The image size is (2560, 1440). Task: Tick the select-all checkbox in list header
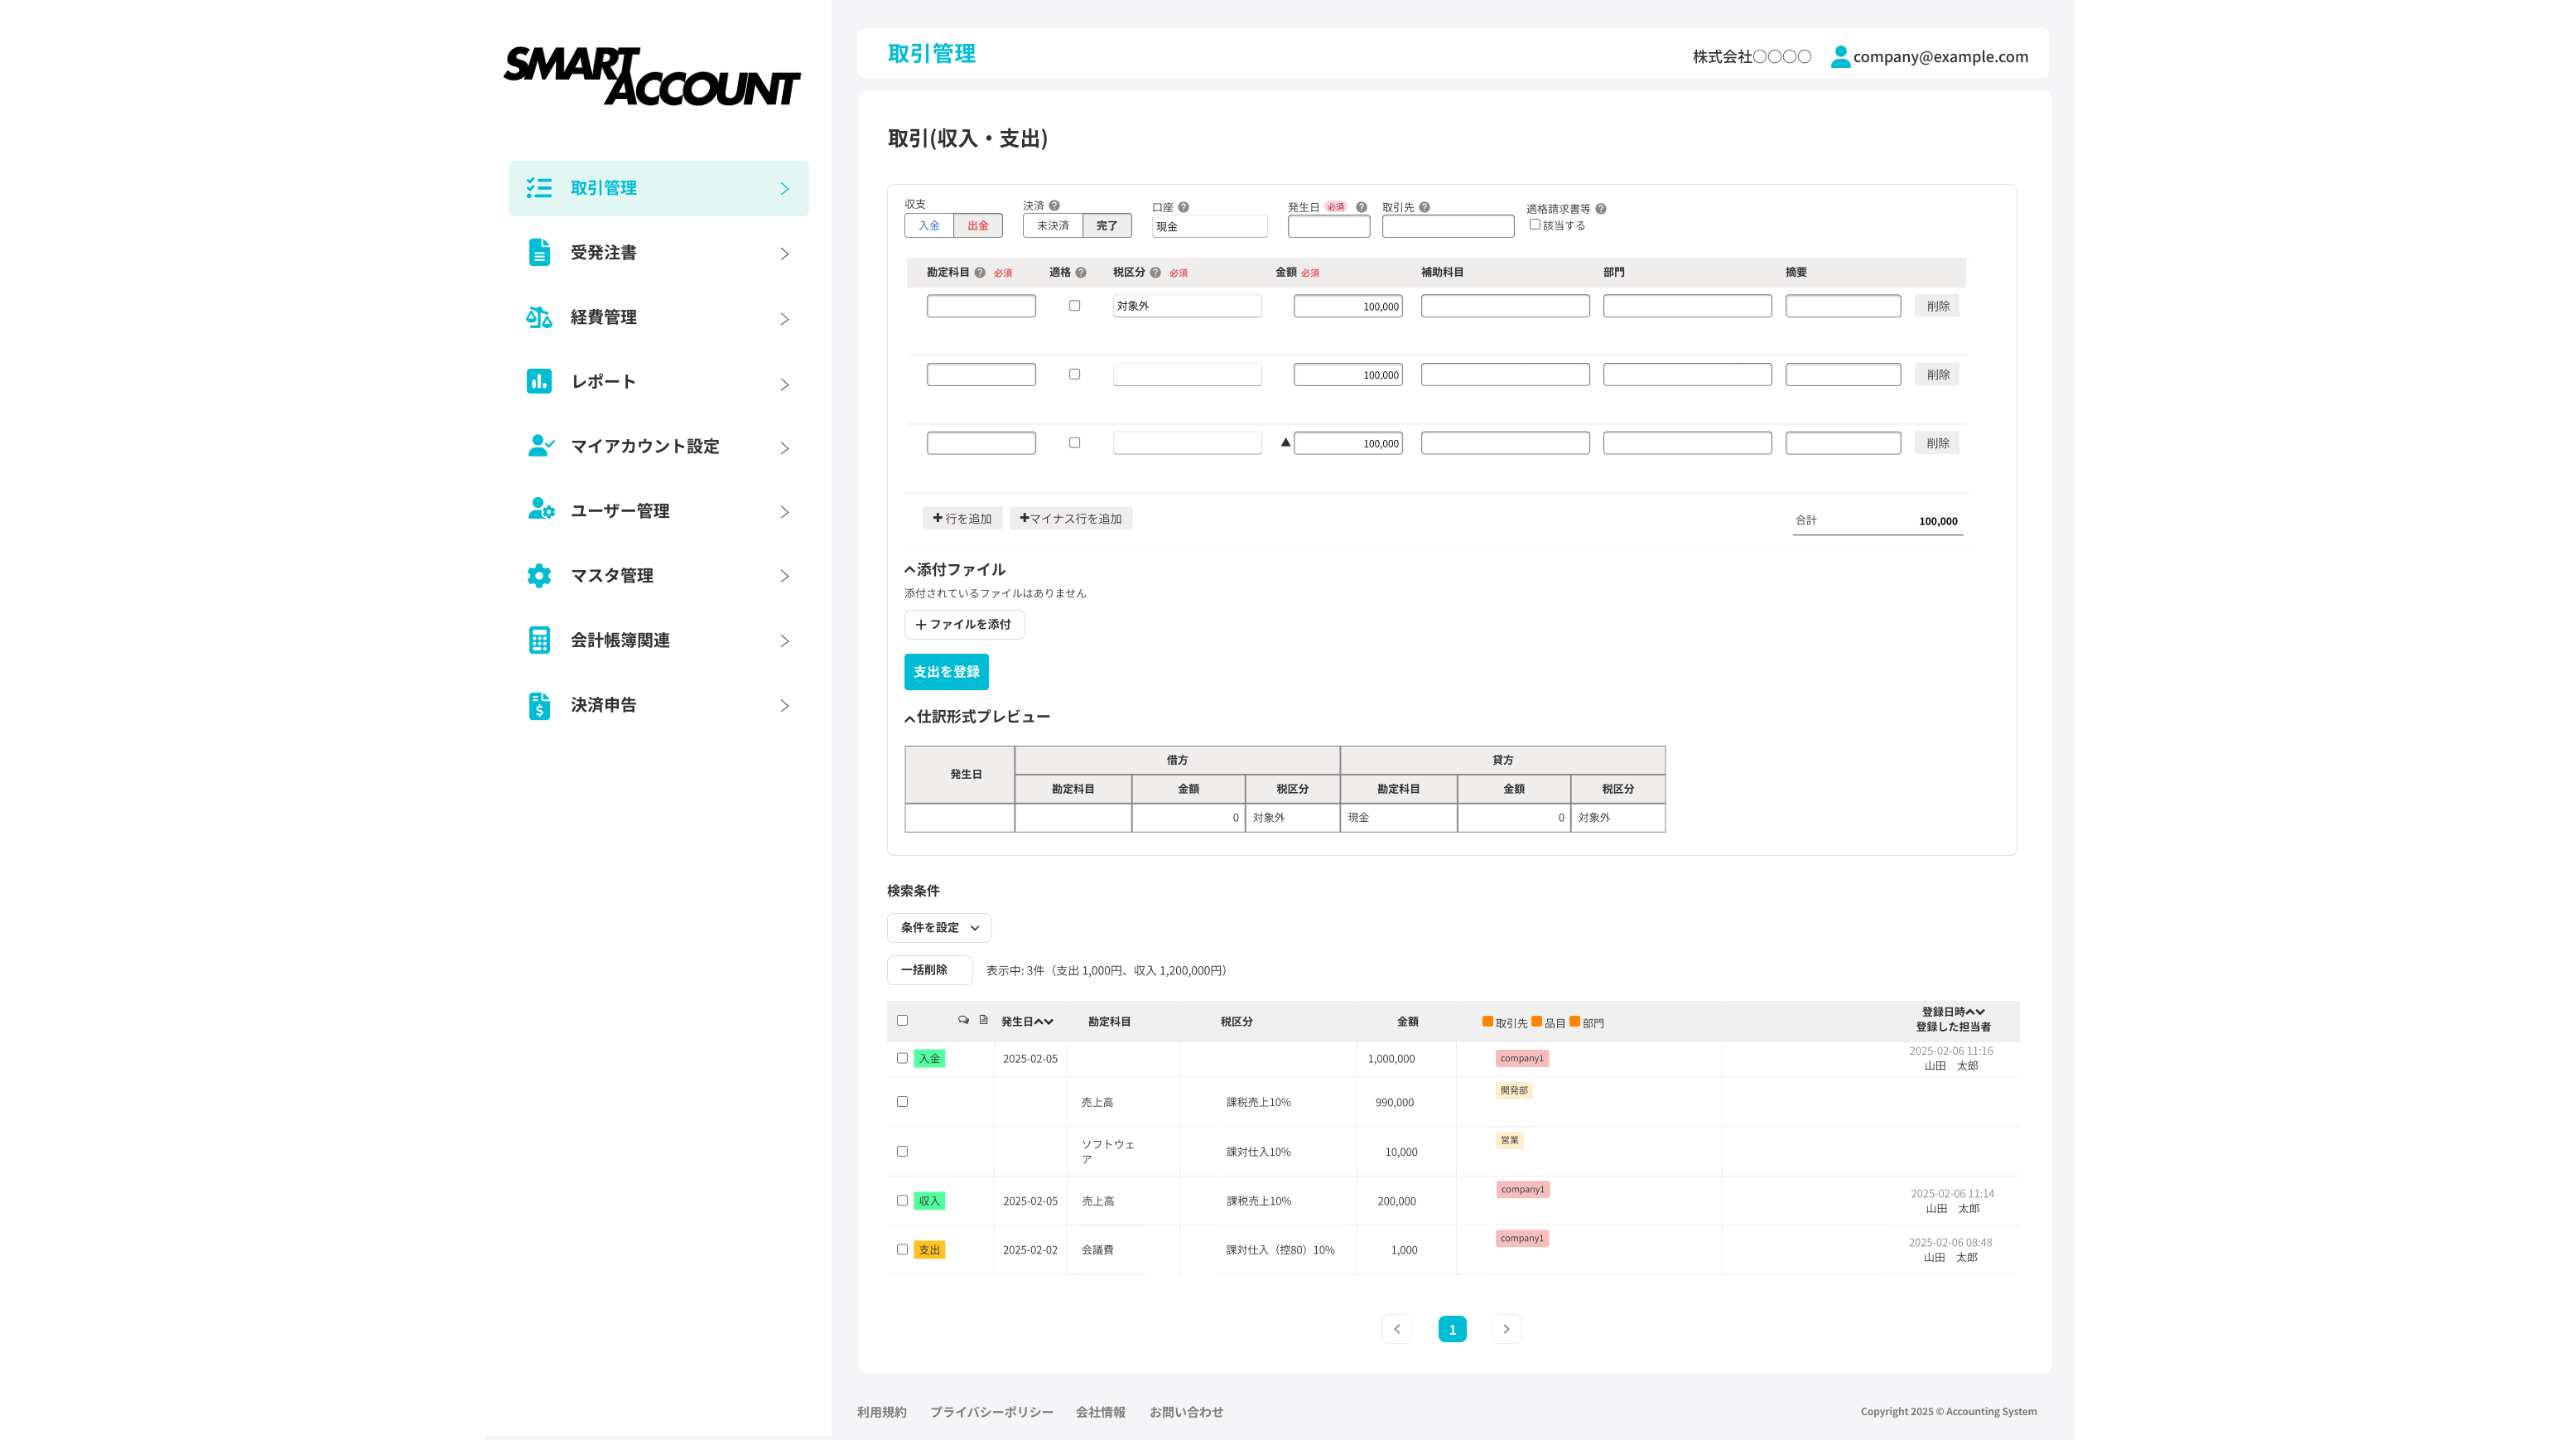(x=902, y=1021)
